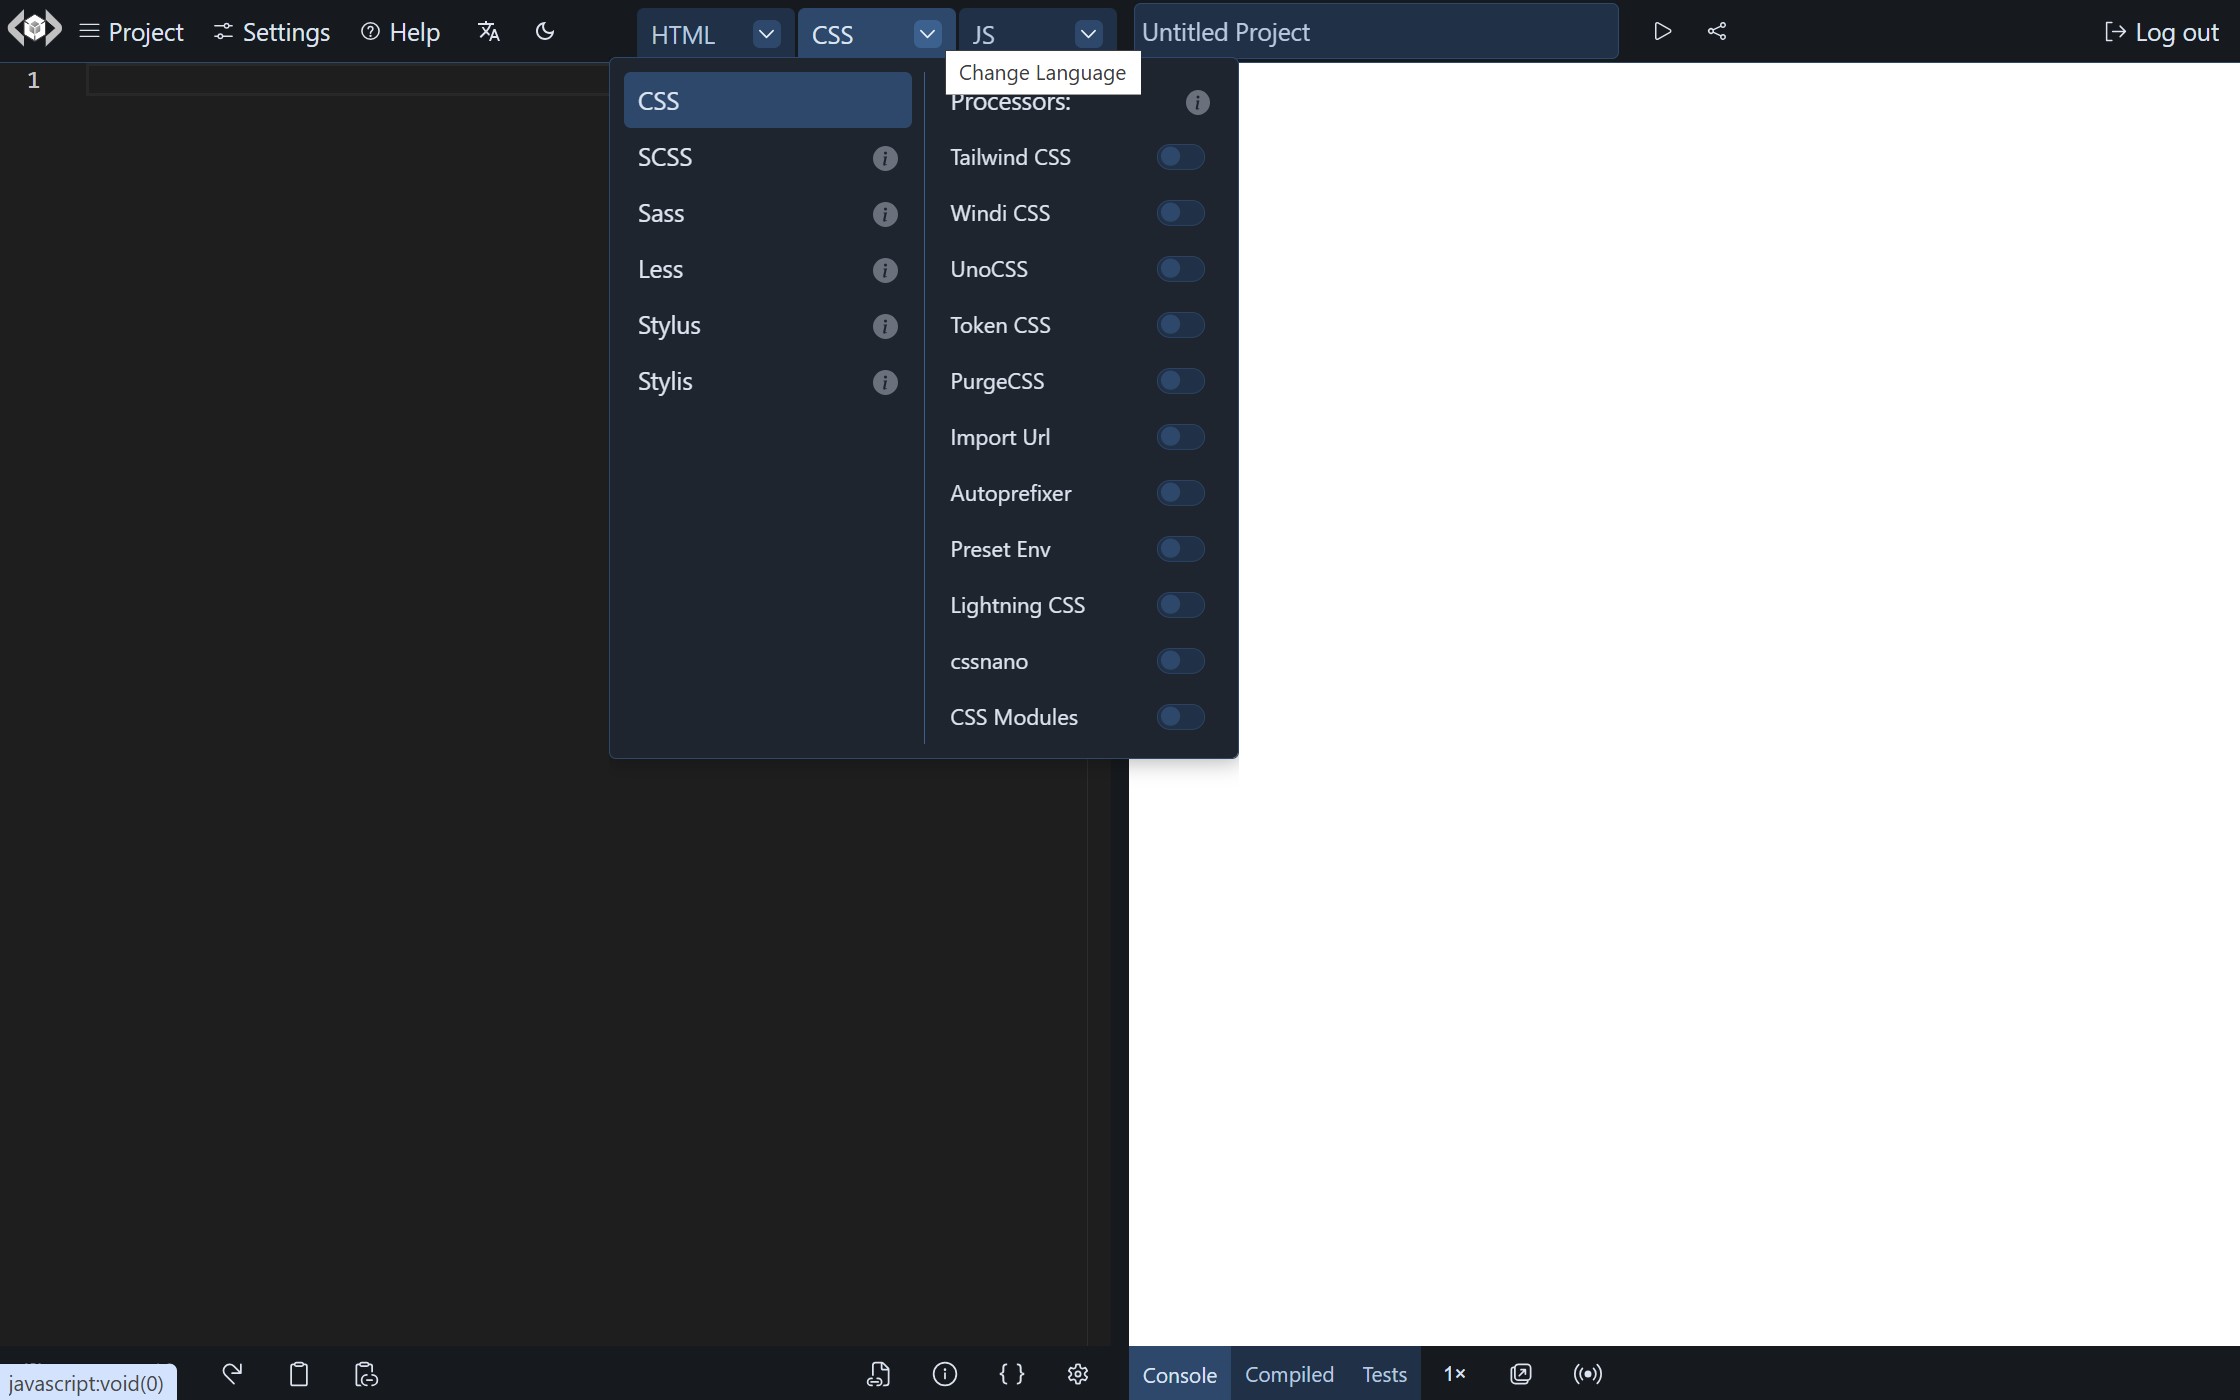Open the Settings menu
The width and height of the screenshot is (2240, 1400).
pos(272,32)
